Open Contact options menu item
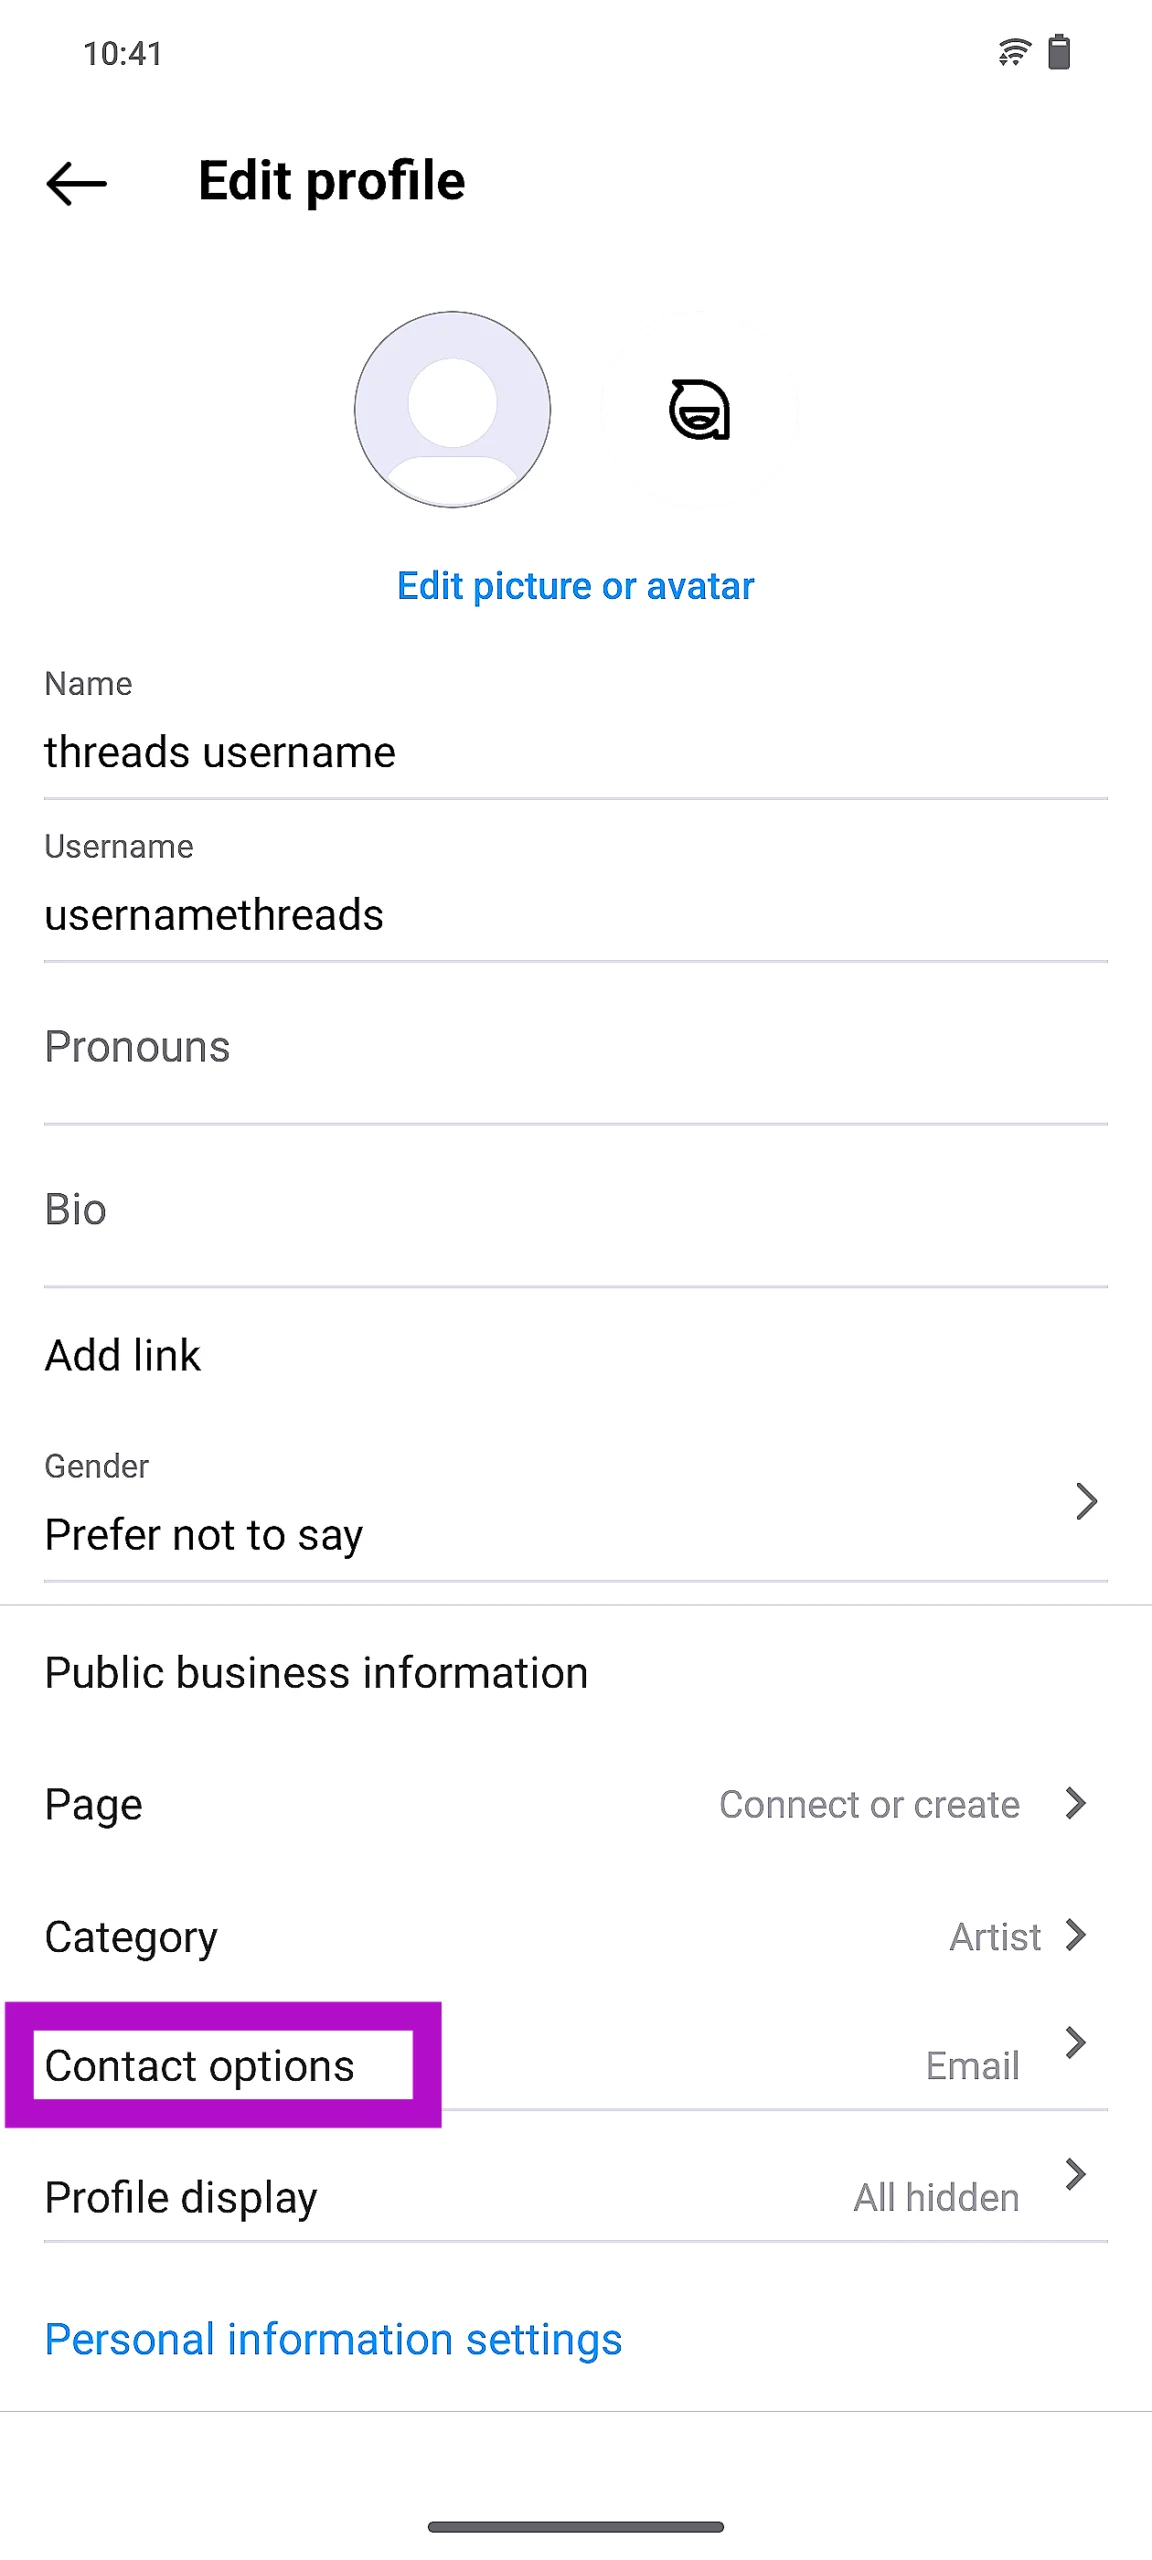Screen dimensions: 1152x2560 pyautogui.click(x=200, y=2066)
